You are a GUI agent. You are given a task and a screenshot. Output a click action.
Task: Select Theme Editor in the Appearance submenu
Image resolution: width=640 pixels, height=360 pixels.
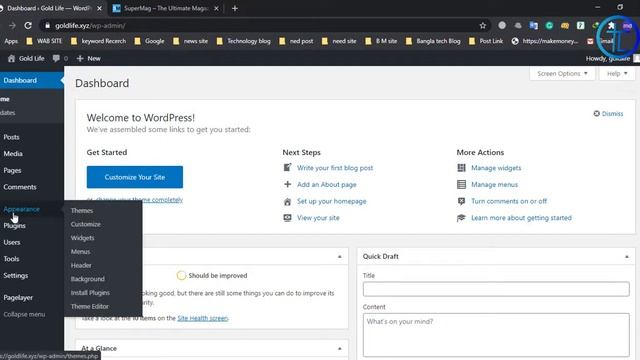pyautogui.click(x=89, y=306)
